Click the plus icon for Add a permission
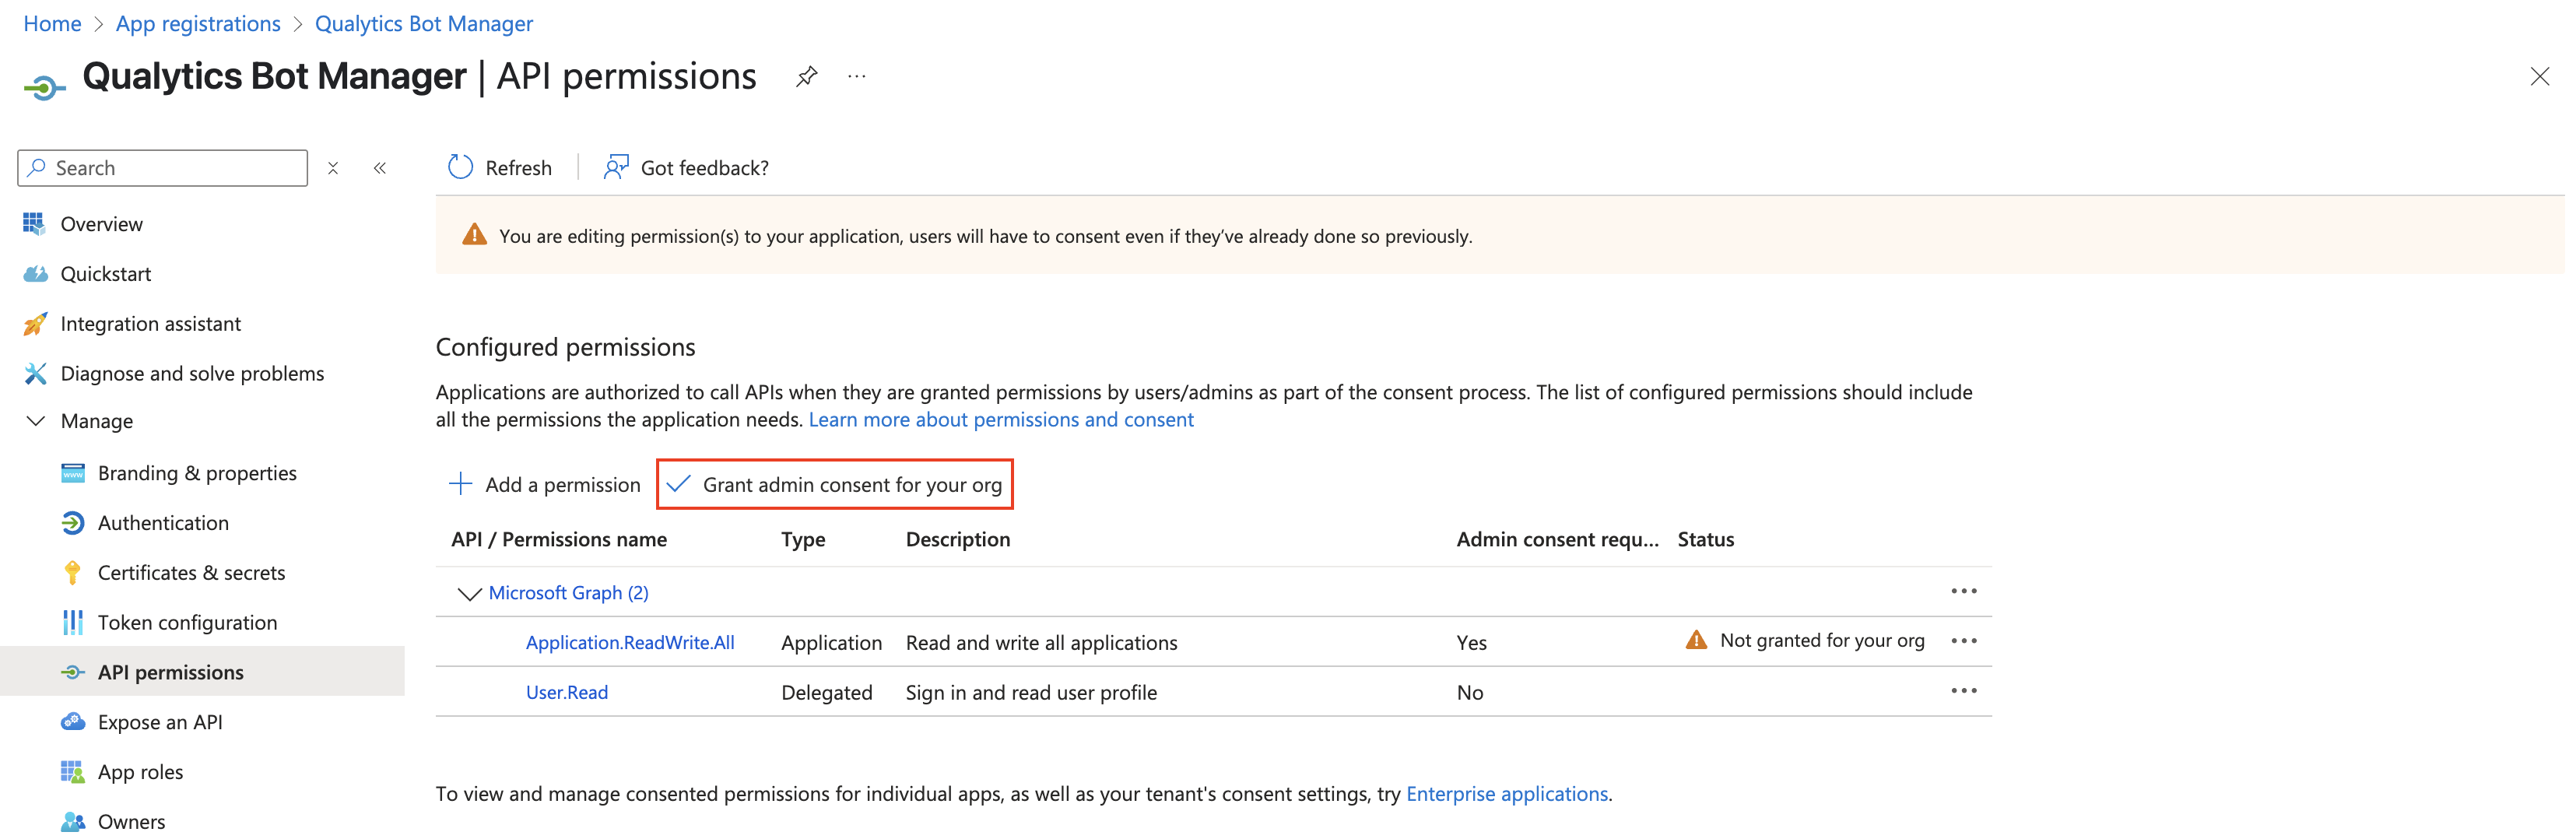This screenshot has width=2576, height=839. tap(460, 484)
